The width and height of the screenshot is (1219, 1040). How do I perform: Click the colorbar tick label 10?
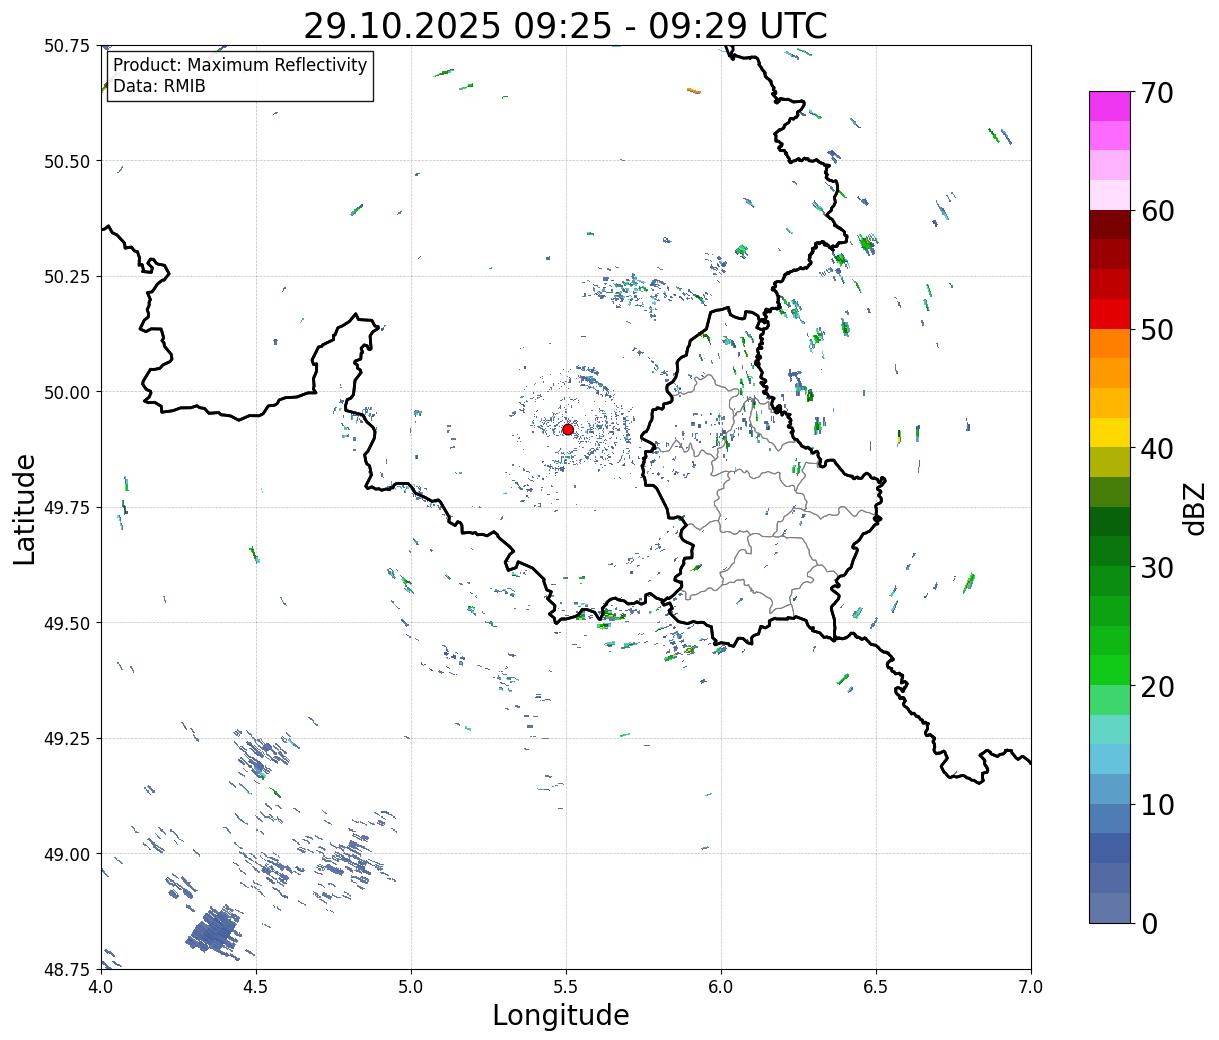pyautogui.click(x=1156, y=805)
